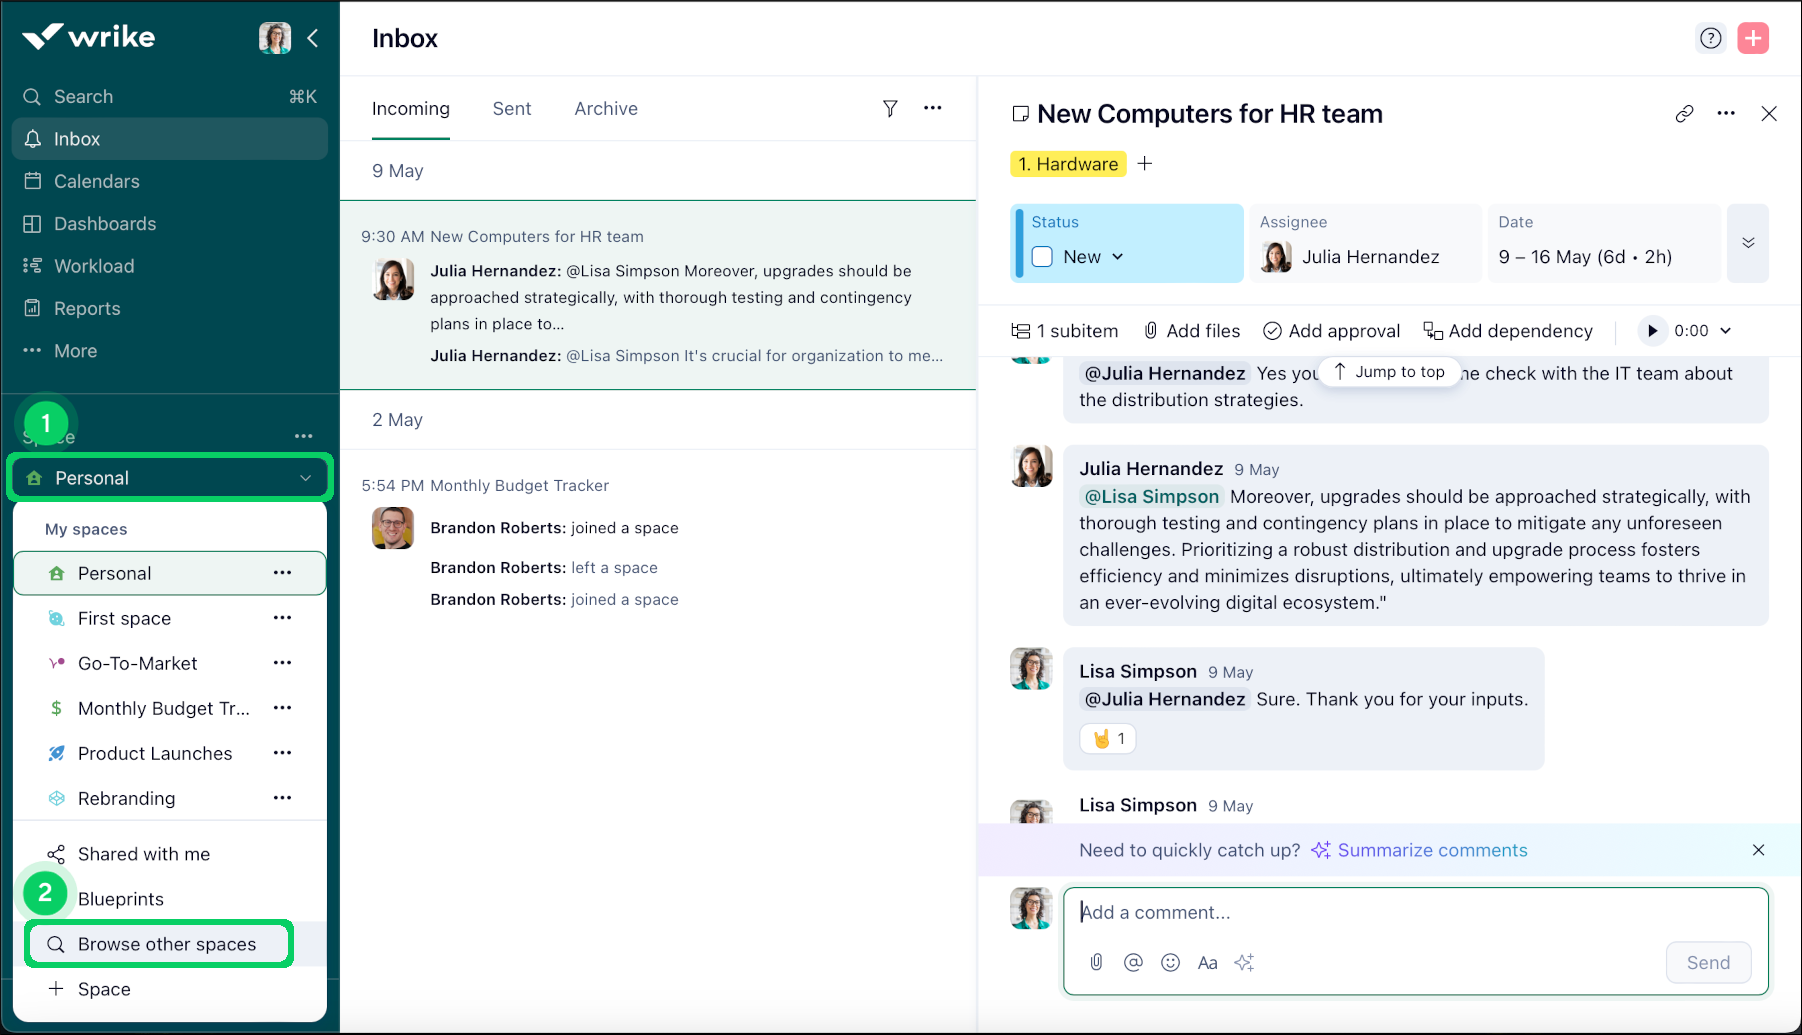Click the attach file paperclip in comment box
The image size is (1802, 1035).
click(x=1096, y=962)
